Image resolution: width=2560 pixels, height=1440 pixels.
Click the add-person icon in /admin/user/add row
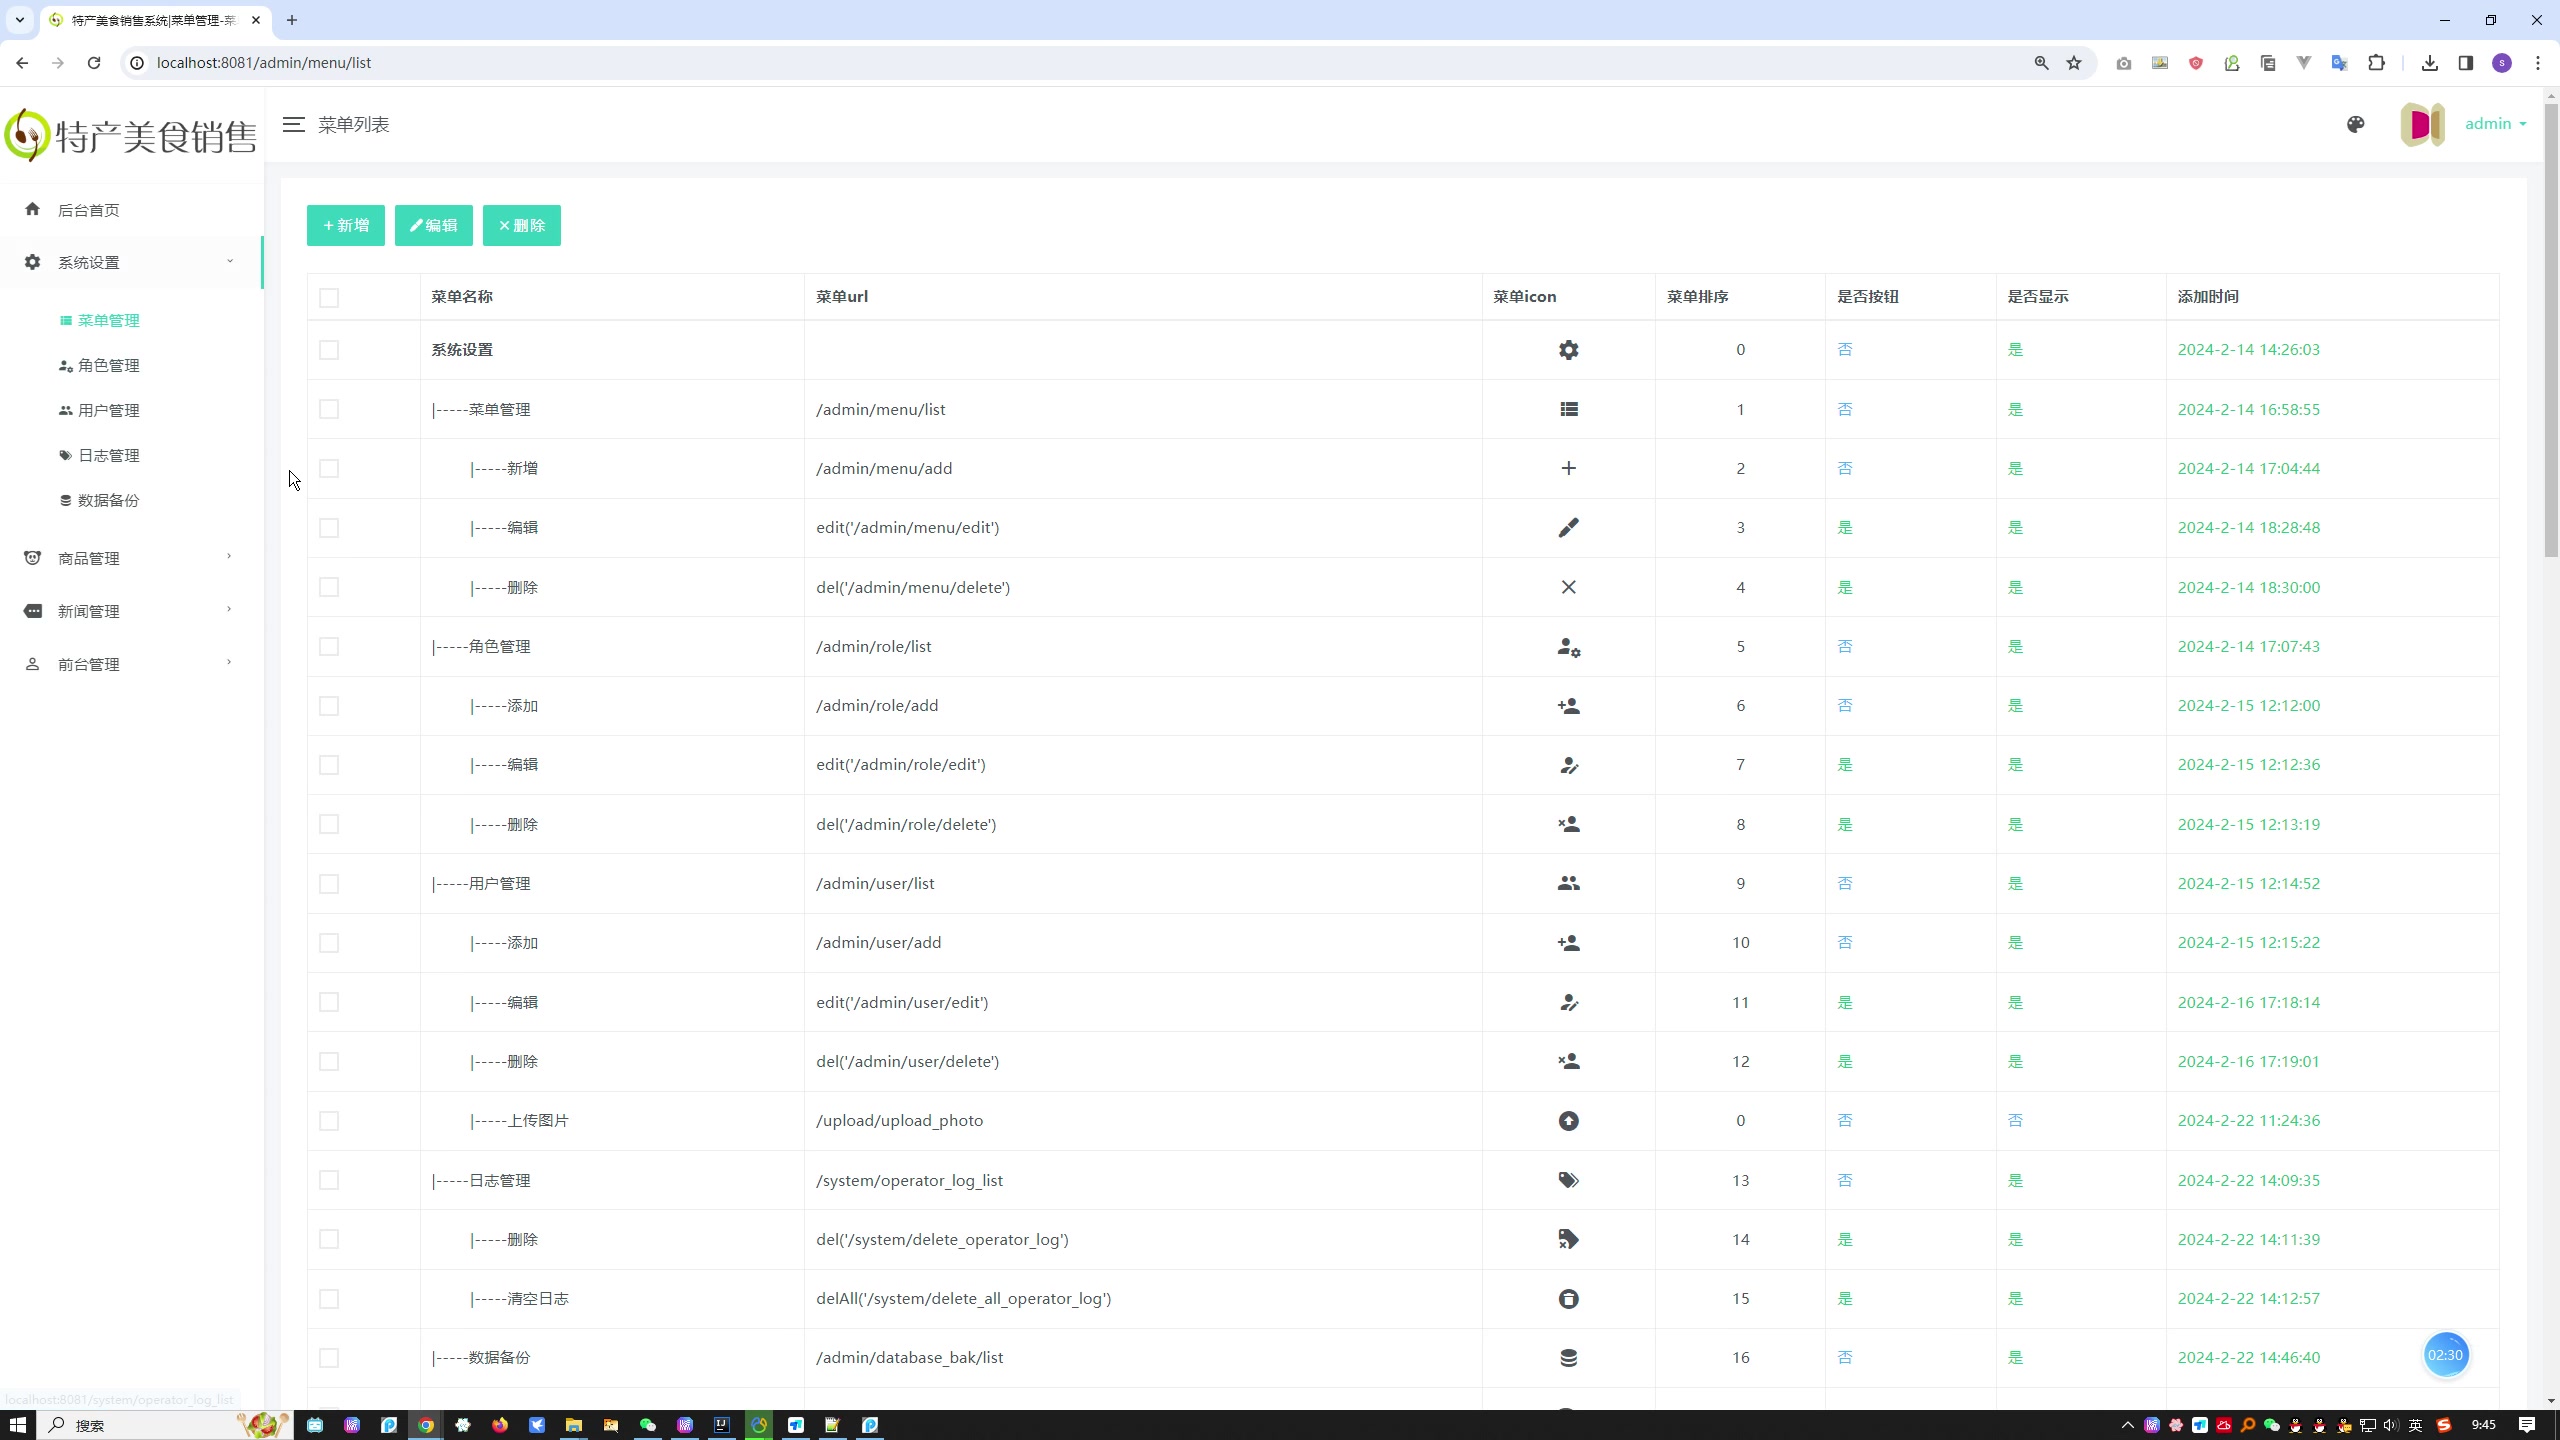(1568, 943)
